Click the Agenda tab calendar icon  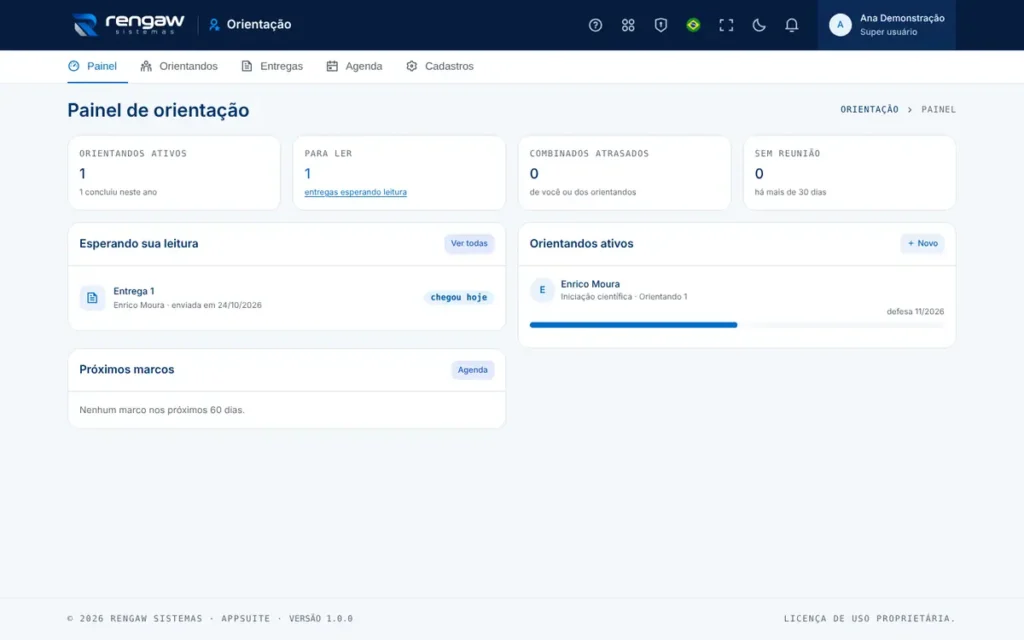tap(332, 66)
